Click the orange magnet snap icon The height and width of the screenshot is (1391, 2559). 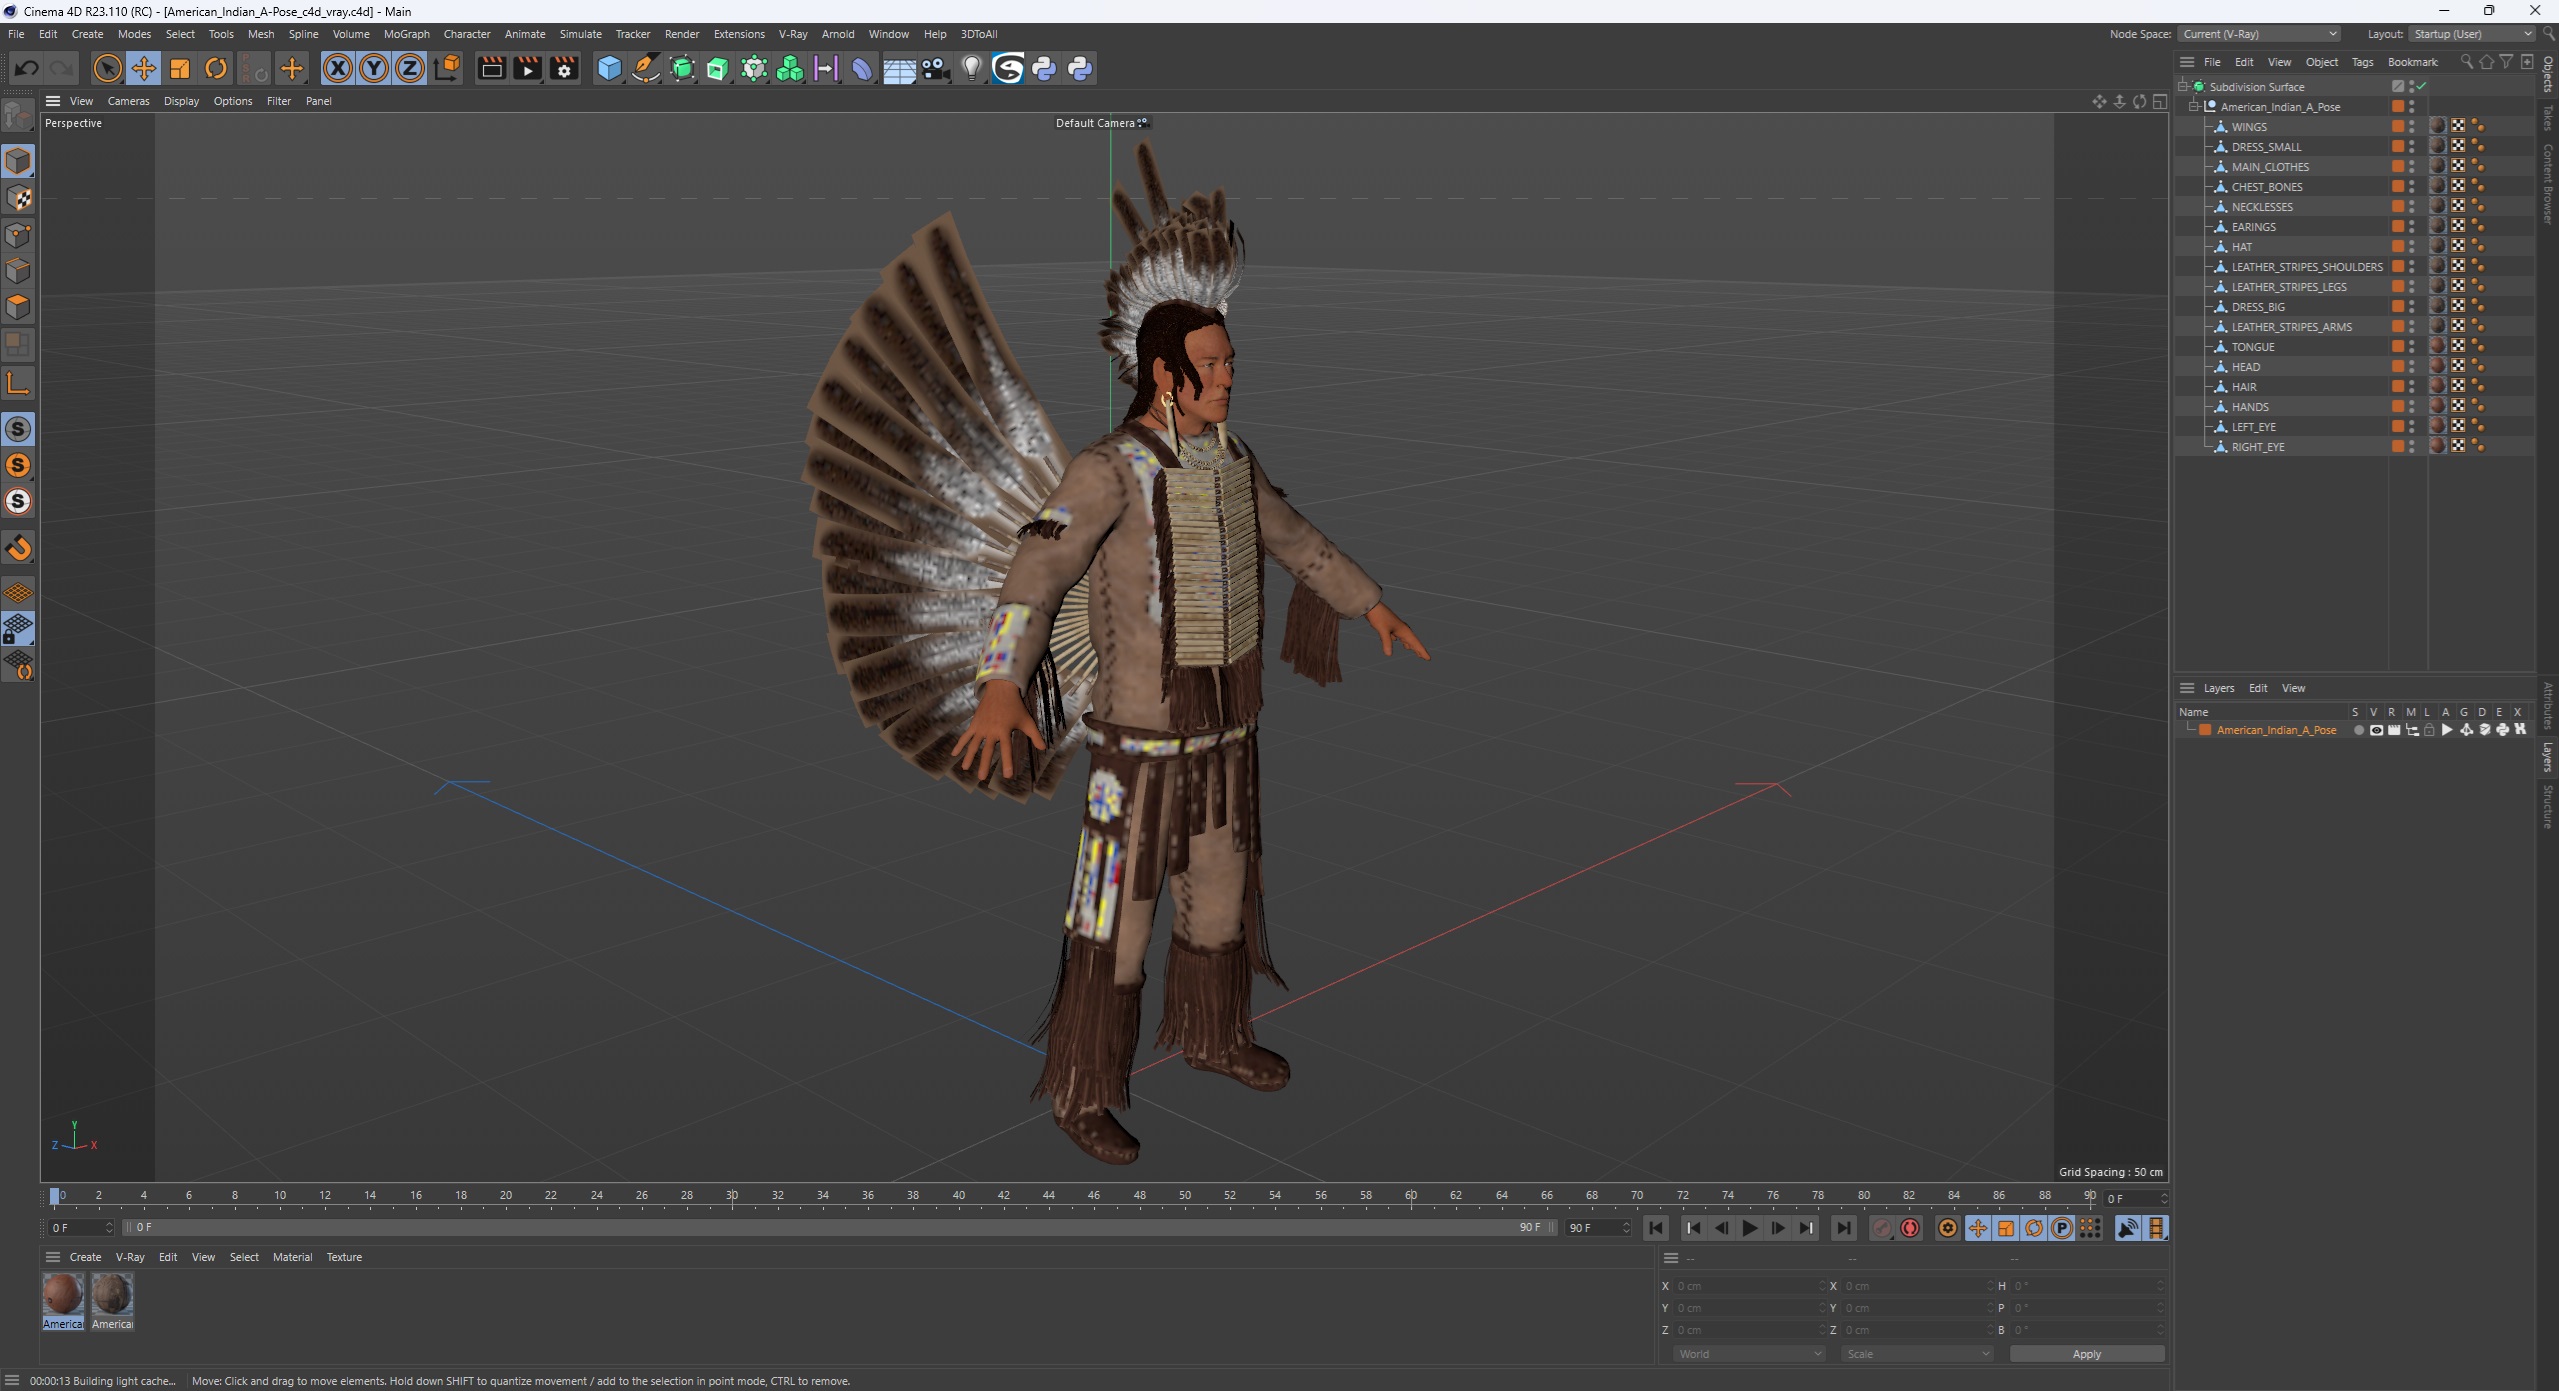18,548
